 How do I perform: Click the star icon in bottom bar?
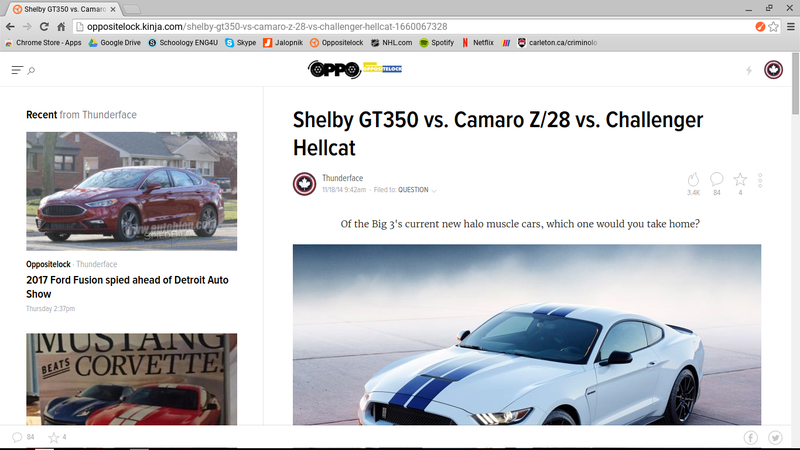tap(54, 437)
